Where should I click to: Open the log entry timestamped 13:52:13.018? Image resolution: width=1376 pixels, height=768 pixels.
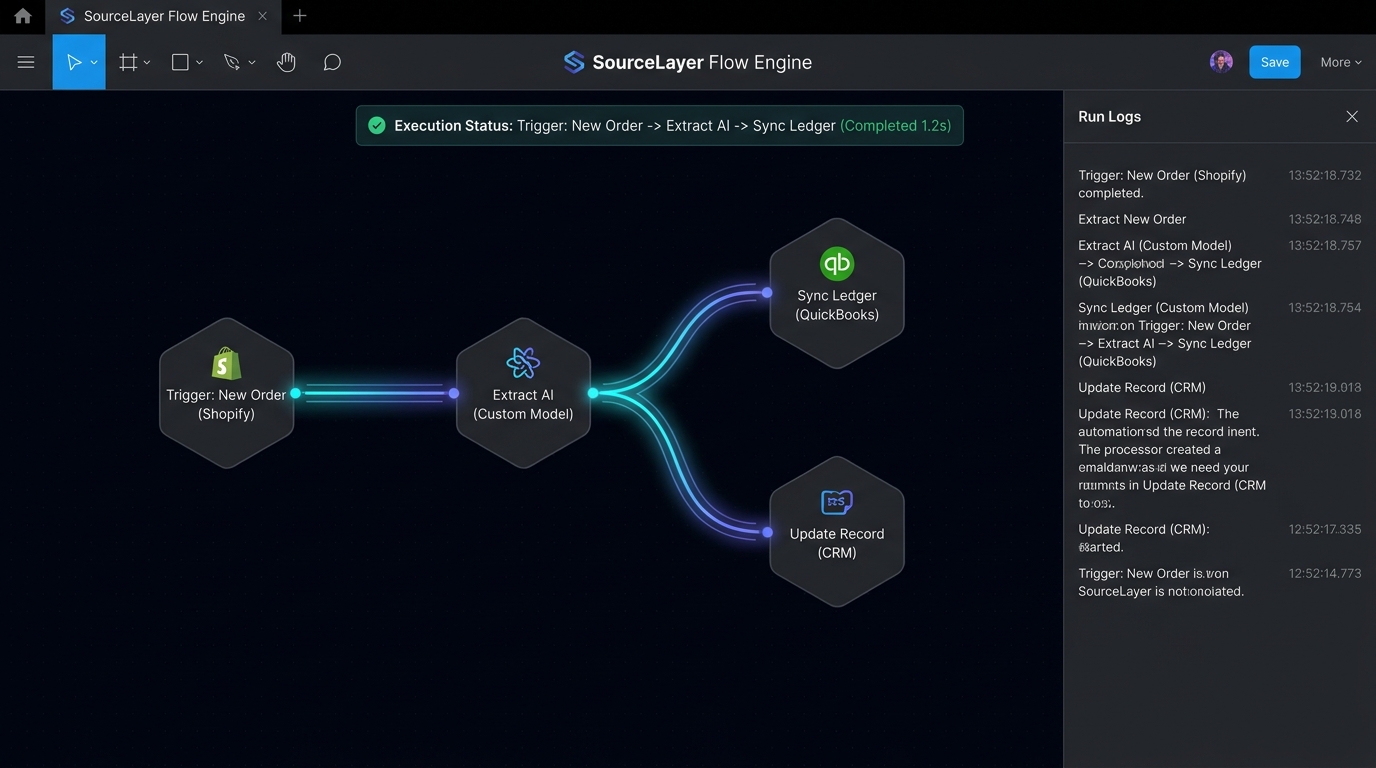point(1219,458)
